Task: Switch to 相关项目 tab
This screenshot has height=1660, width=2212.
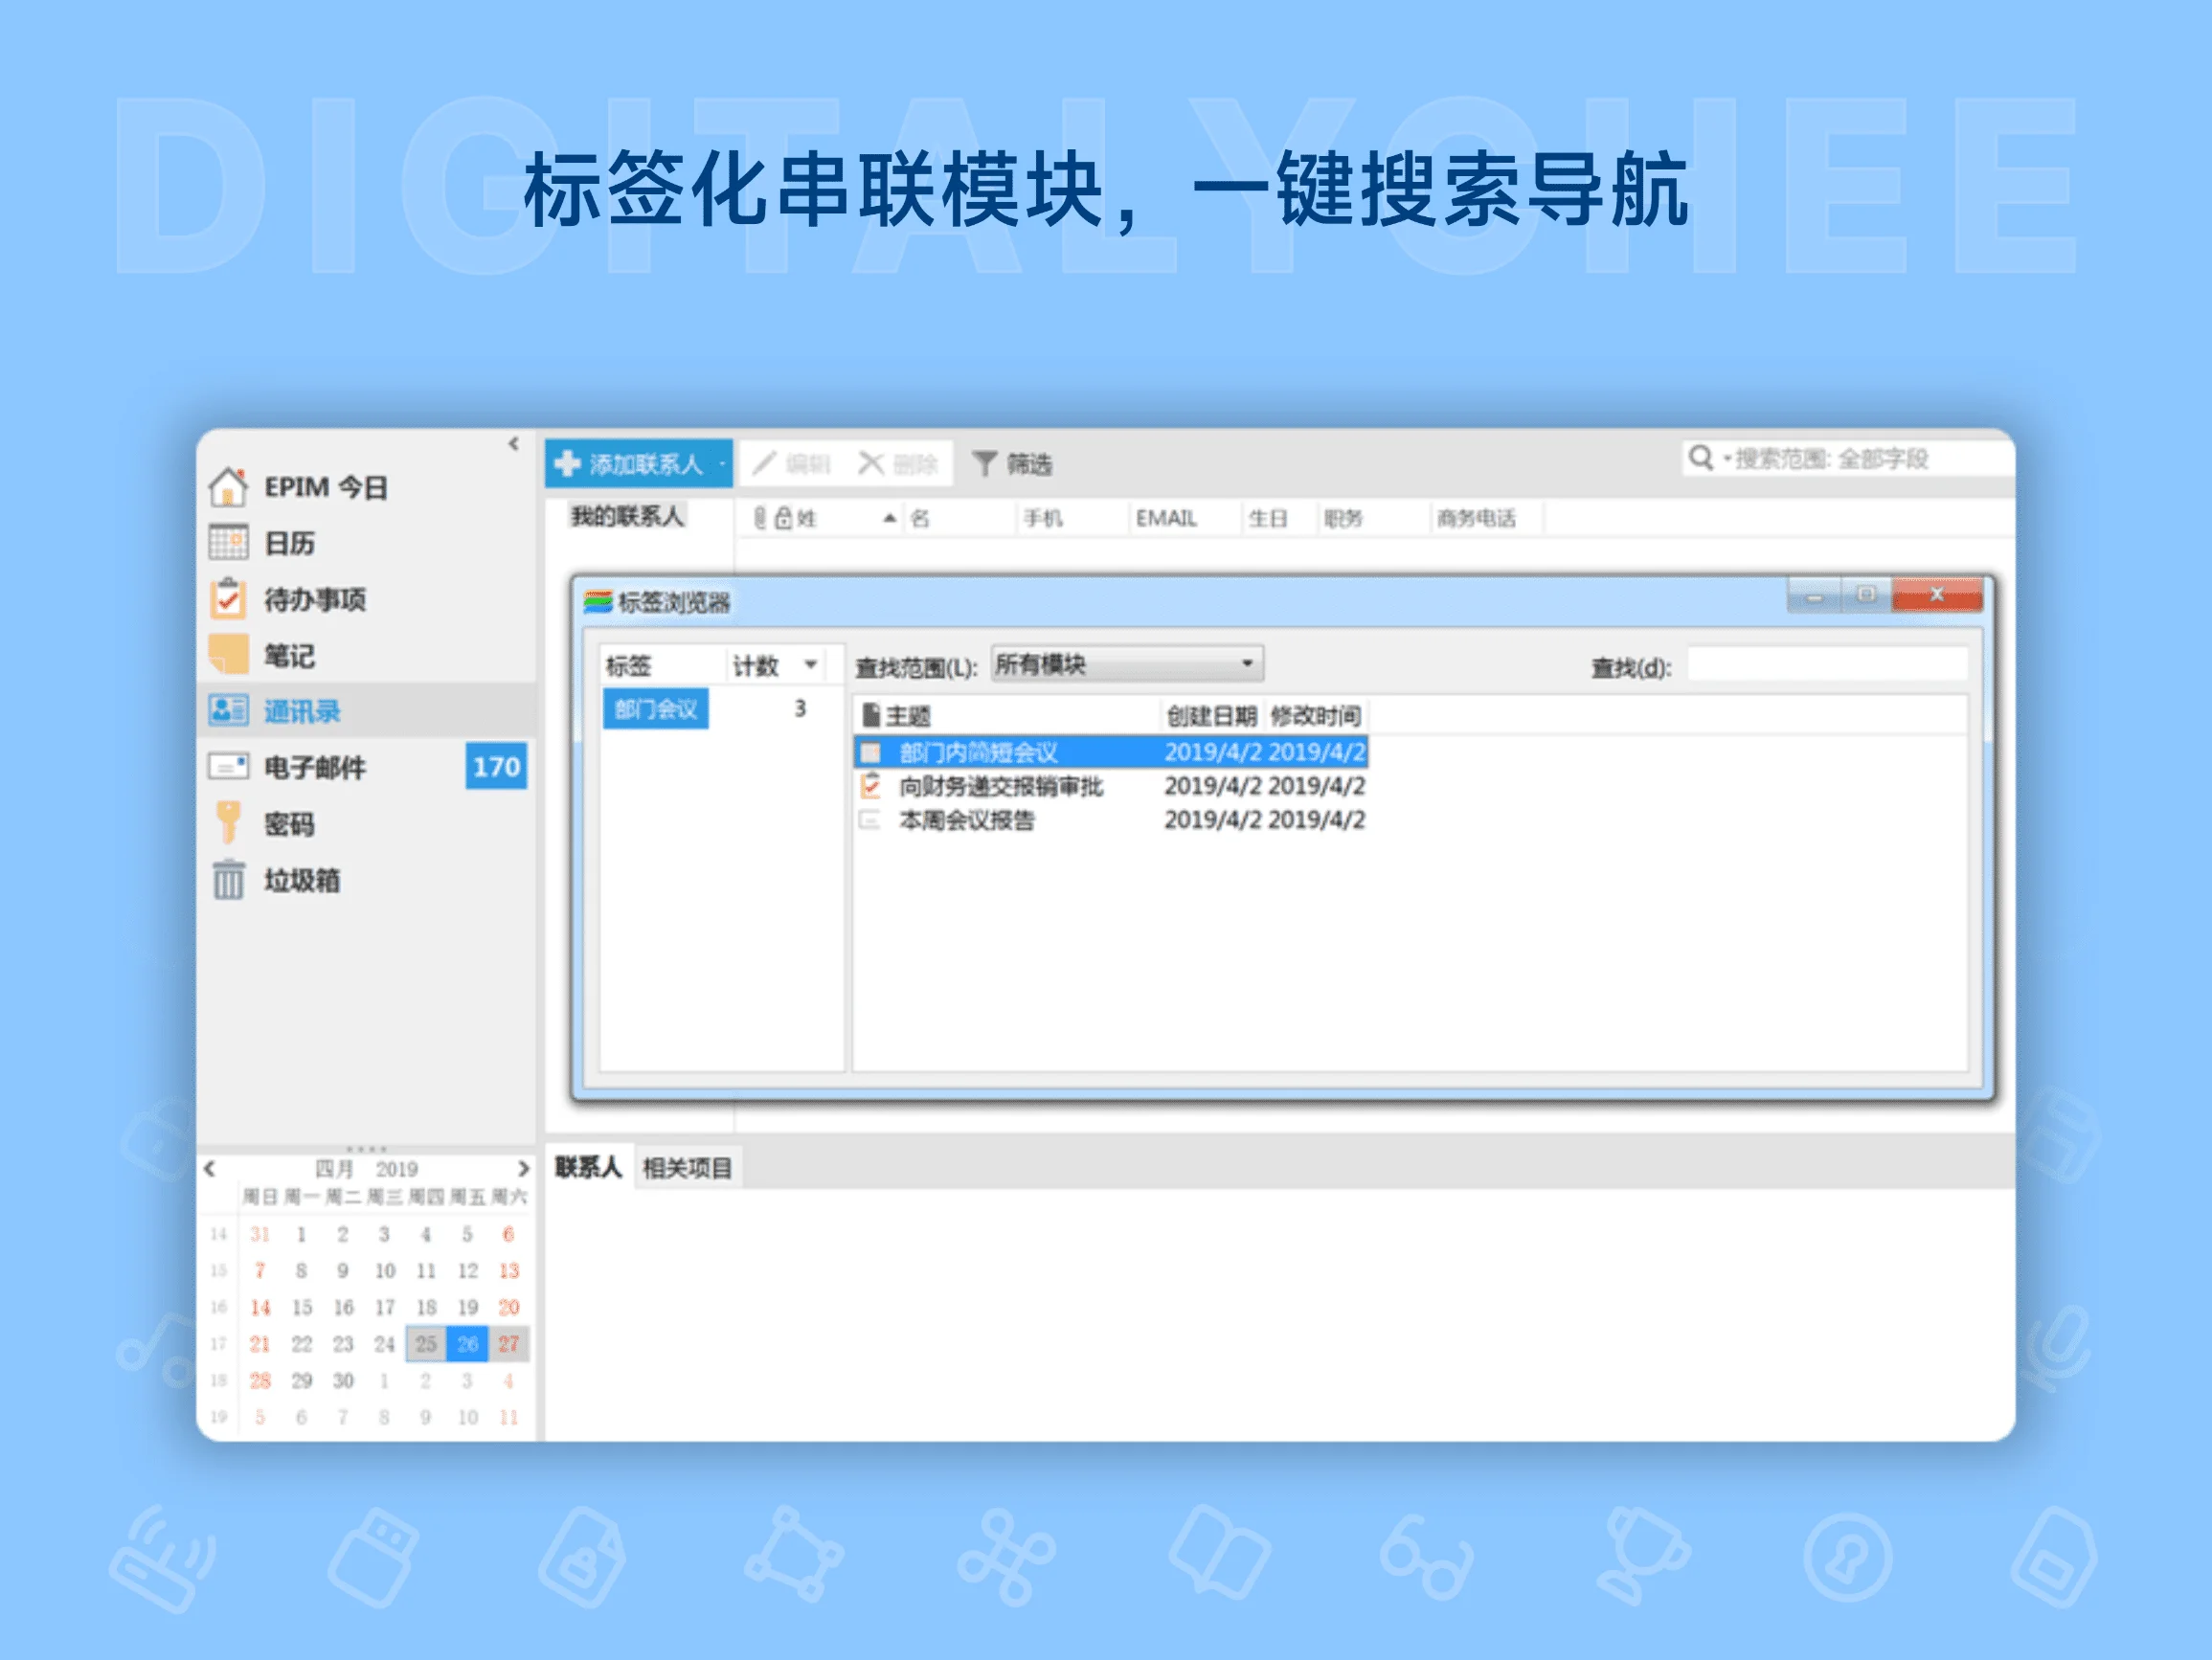Action: coord(688,1167)
